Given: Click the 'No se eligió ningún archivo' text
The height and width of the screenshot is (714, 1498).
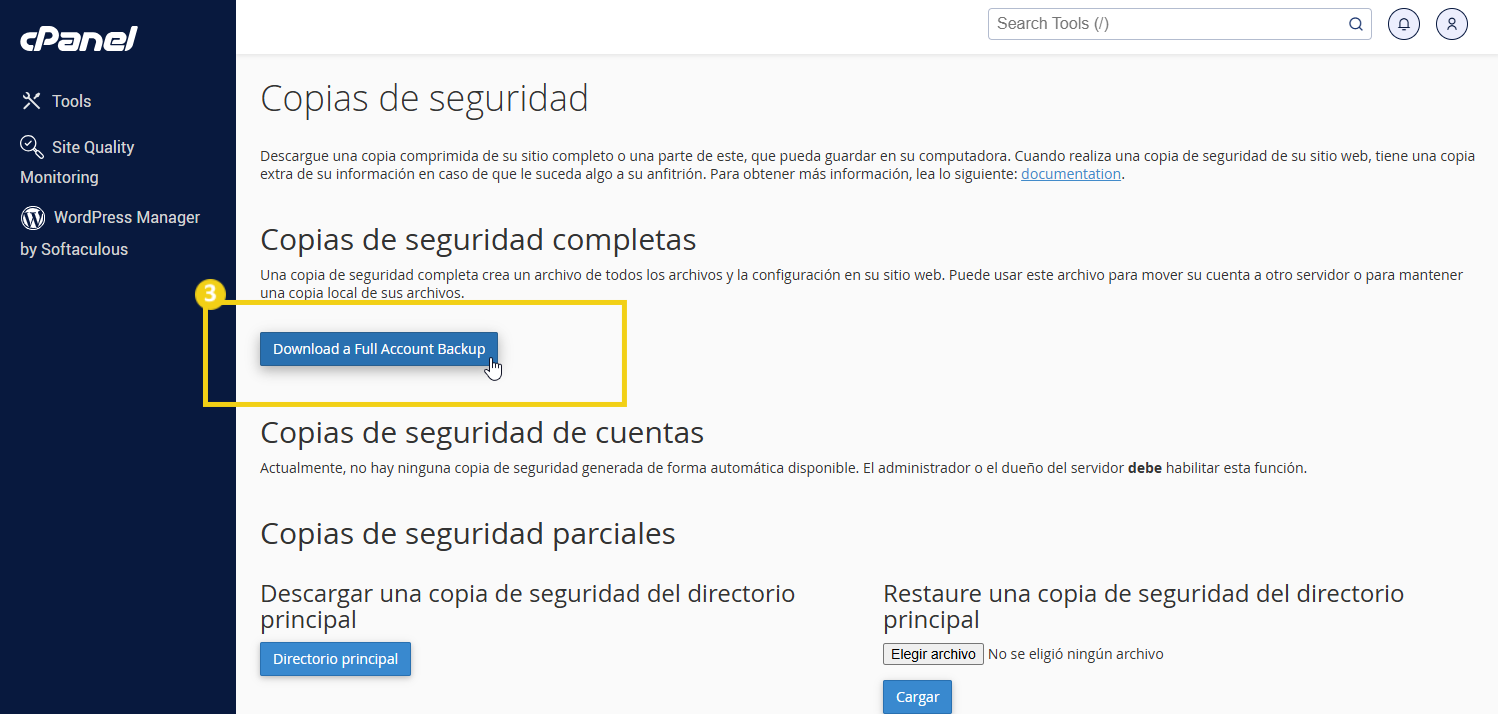Looking at the screenshot, I should click(1076, 654).
